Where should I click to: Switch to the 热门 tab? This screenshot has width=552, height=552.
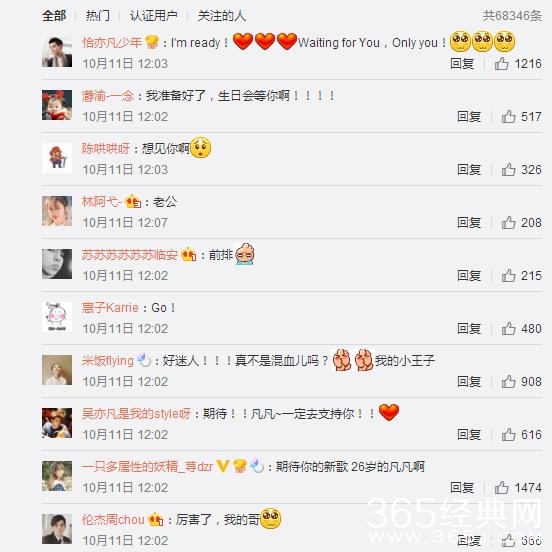[98, 15]
